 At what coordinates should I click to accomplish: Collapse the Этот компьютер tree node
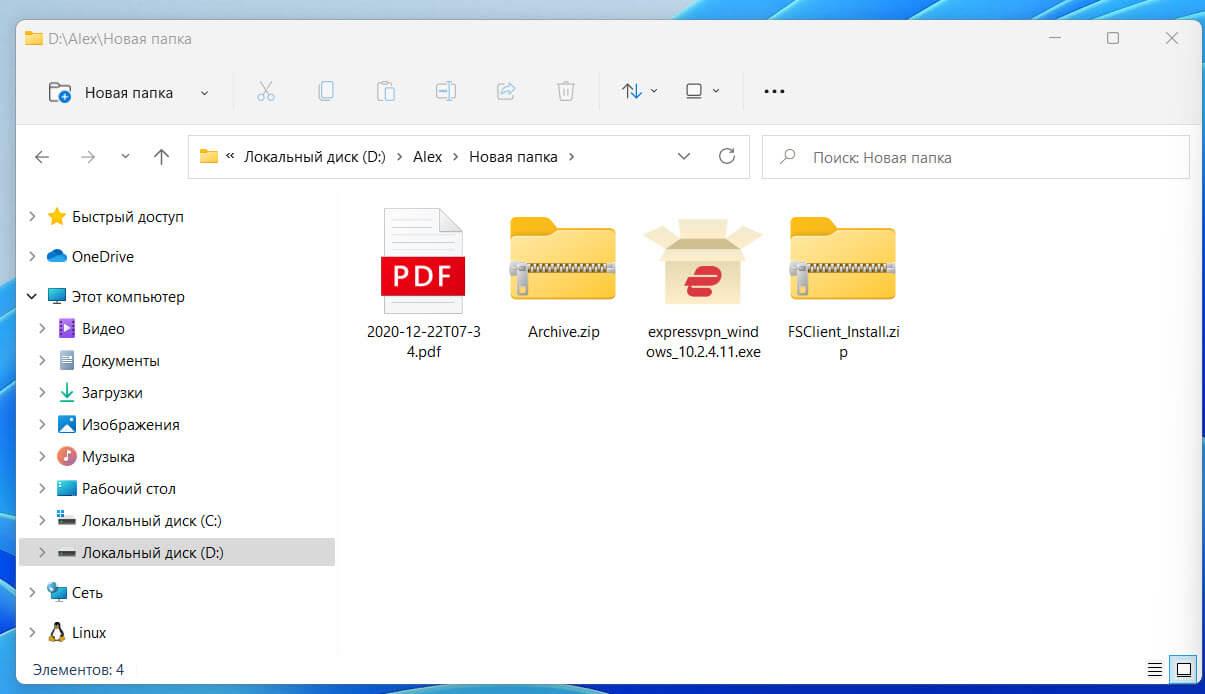pos(32,297)
